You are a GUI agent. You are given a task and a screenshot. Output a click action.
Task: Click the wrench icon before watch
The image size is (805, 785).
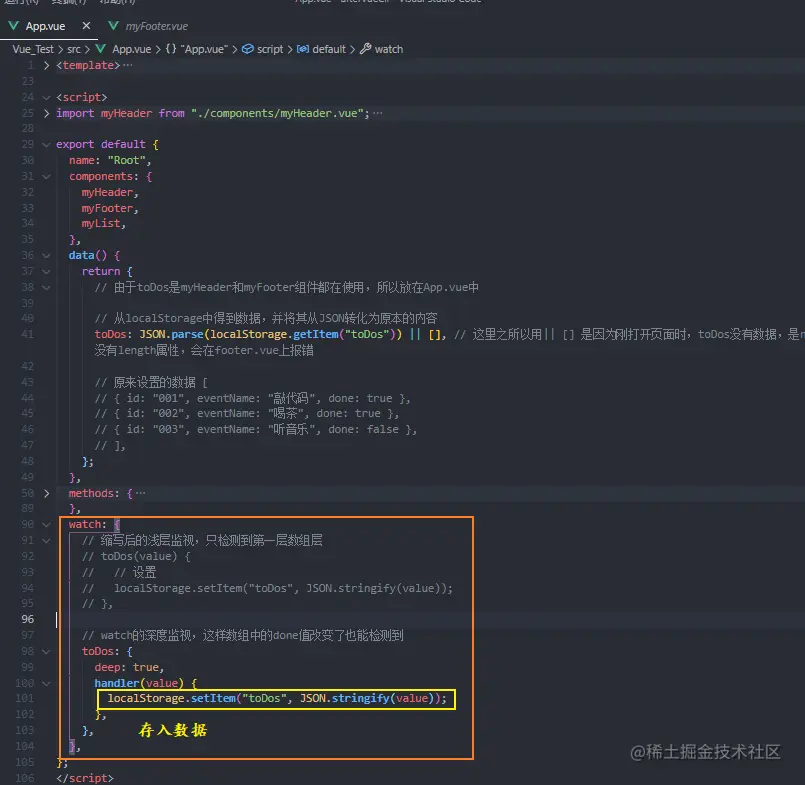pyautogui.click(x=365, y=49)
